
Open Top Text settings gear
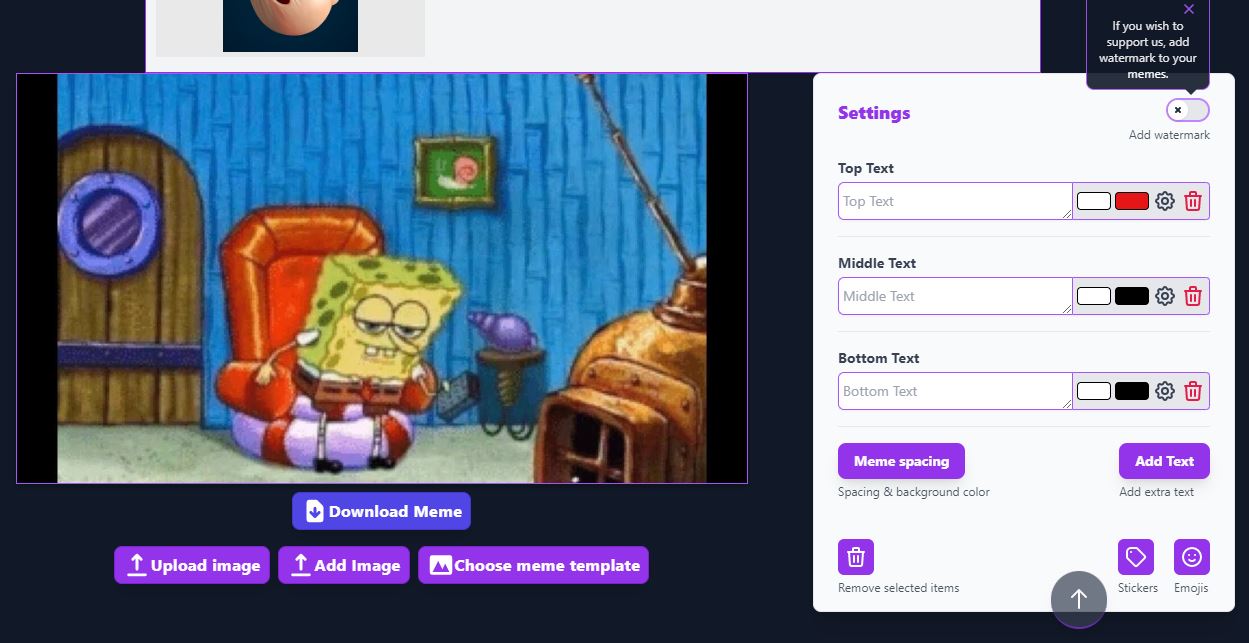[x=1165, y=201]
